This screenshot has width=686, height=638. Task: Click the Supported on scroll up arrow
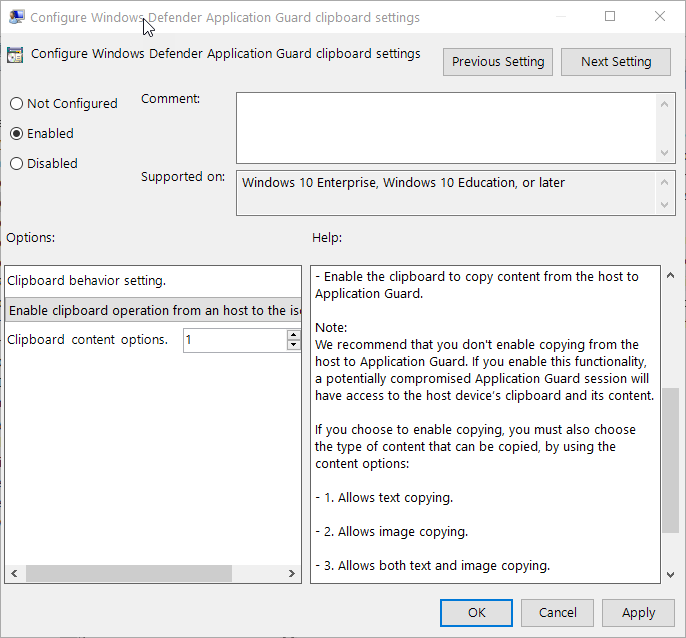tap(665, 182)
